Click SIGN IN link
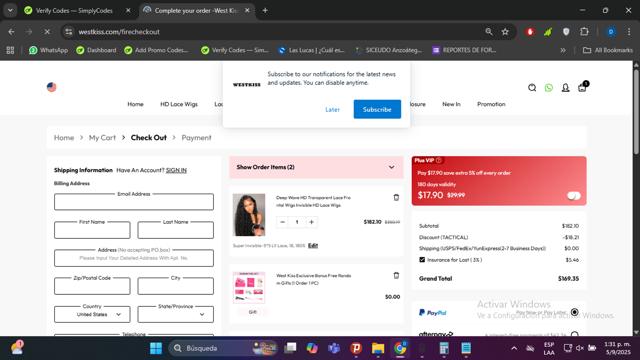 [x=176, y=170]
